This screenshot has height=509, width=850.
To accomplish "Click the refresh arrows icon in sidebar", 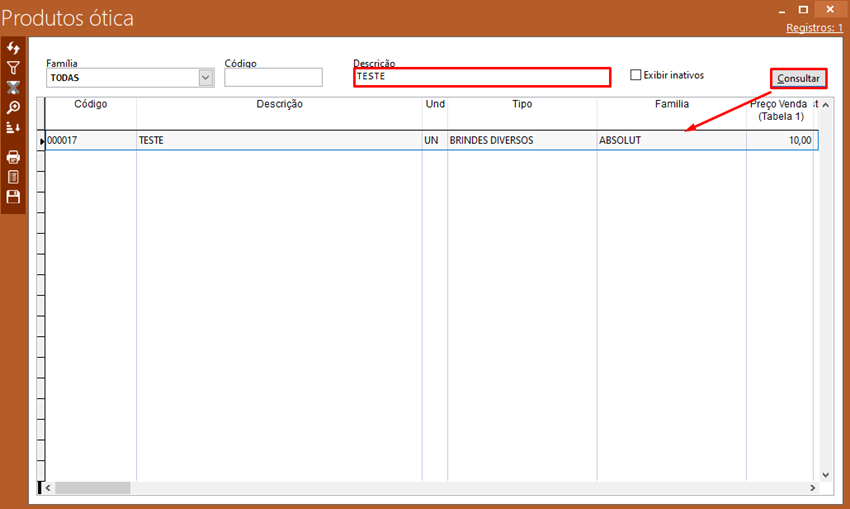I will [x=13, y=49].
